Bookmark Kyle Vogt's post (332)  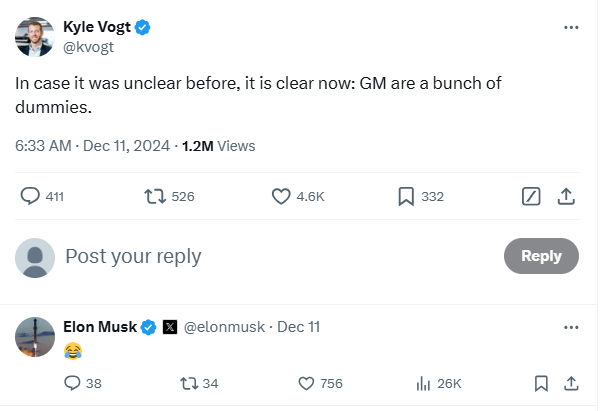point(406,197)
